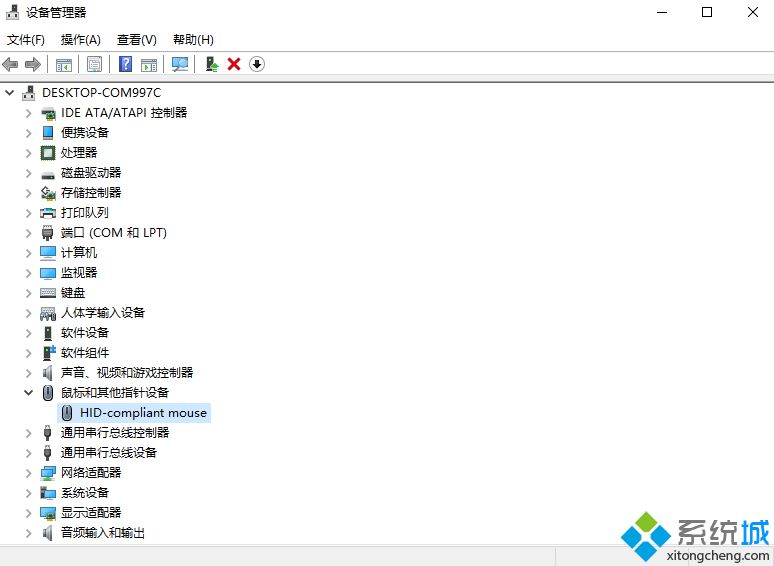Click the IDE ATA/ATAPI 控制器 icon

[48, 113]
